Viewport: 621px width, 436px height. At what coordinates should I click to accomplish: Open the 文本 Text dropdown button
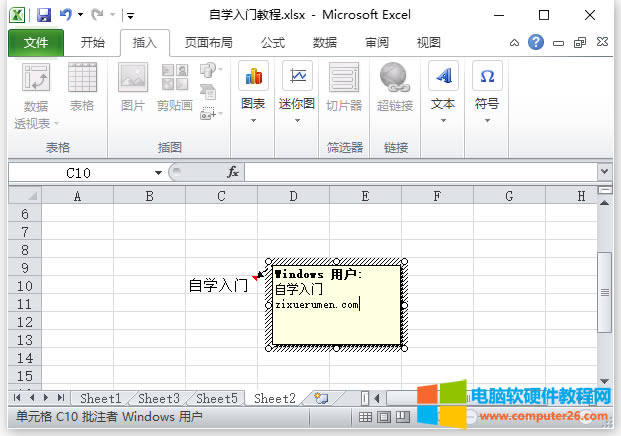coord(443,92)
